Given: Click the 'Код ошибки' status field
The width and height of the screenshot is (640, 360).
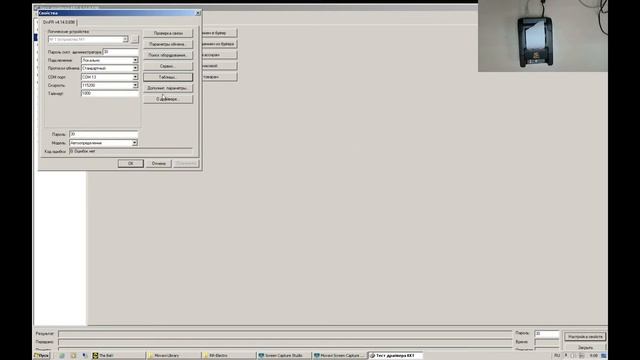Looking at the screenshot, I should (x=131, y=151).
